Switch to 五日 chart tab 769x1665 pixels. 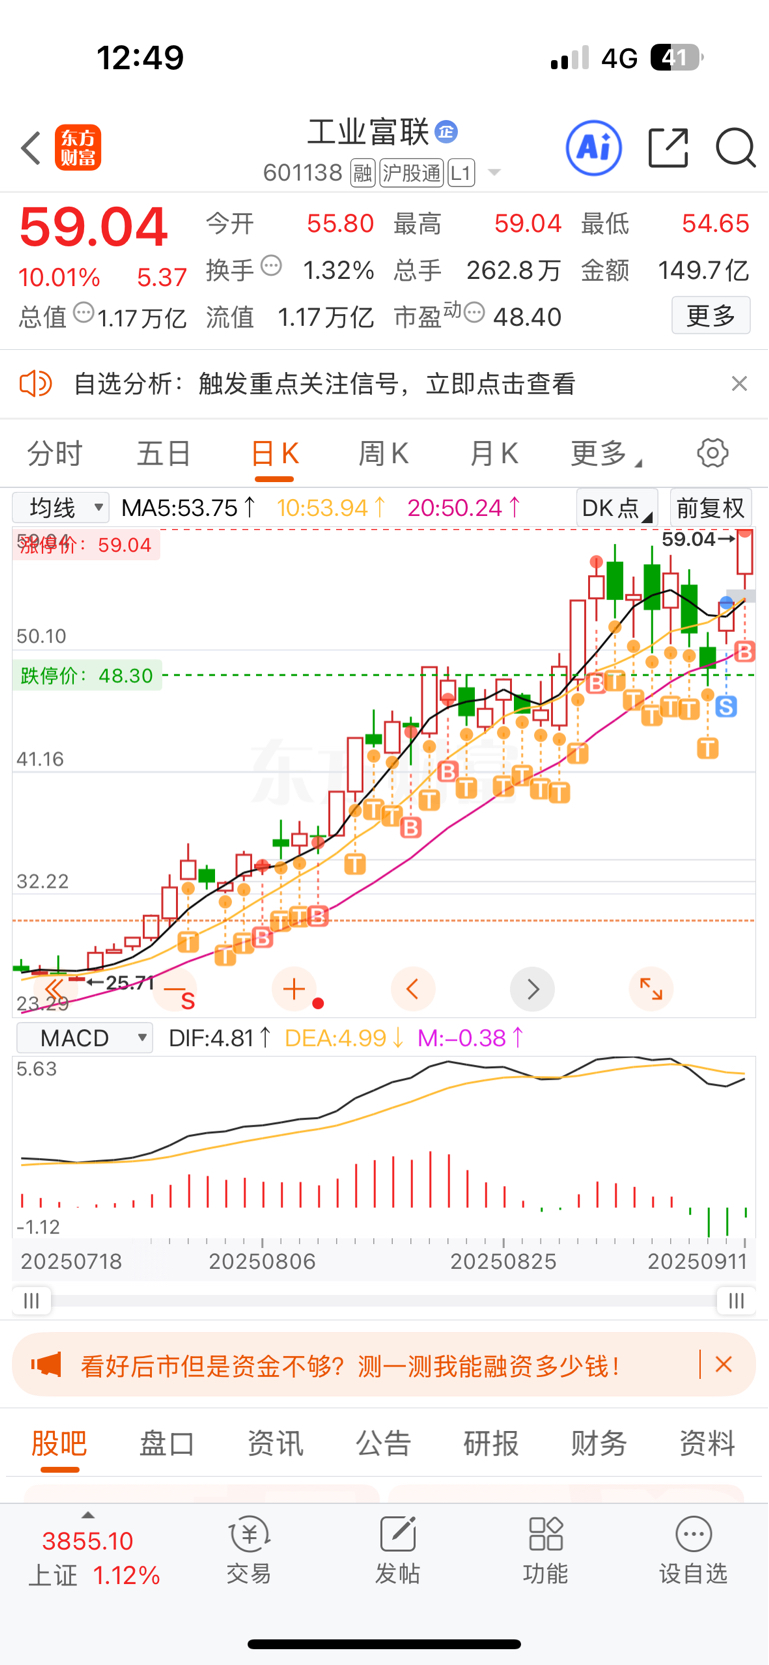pos(164,454)
